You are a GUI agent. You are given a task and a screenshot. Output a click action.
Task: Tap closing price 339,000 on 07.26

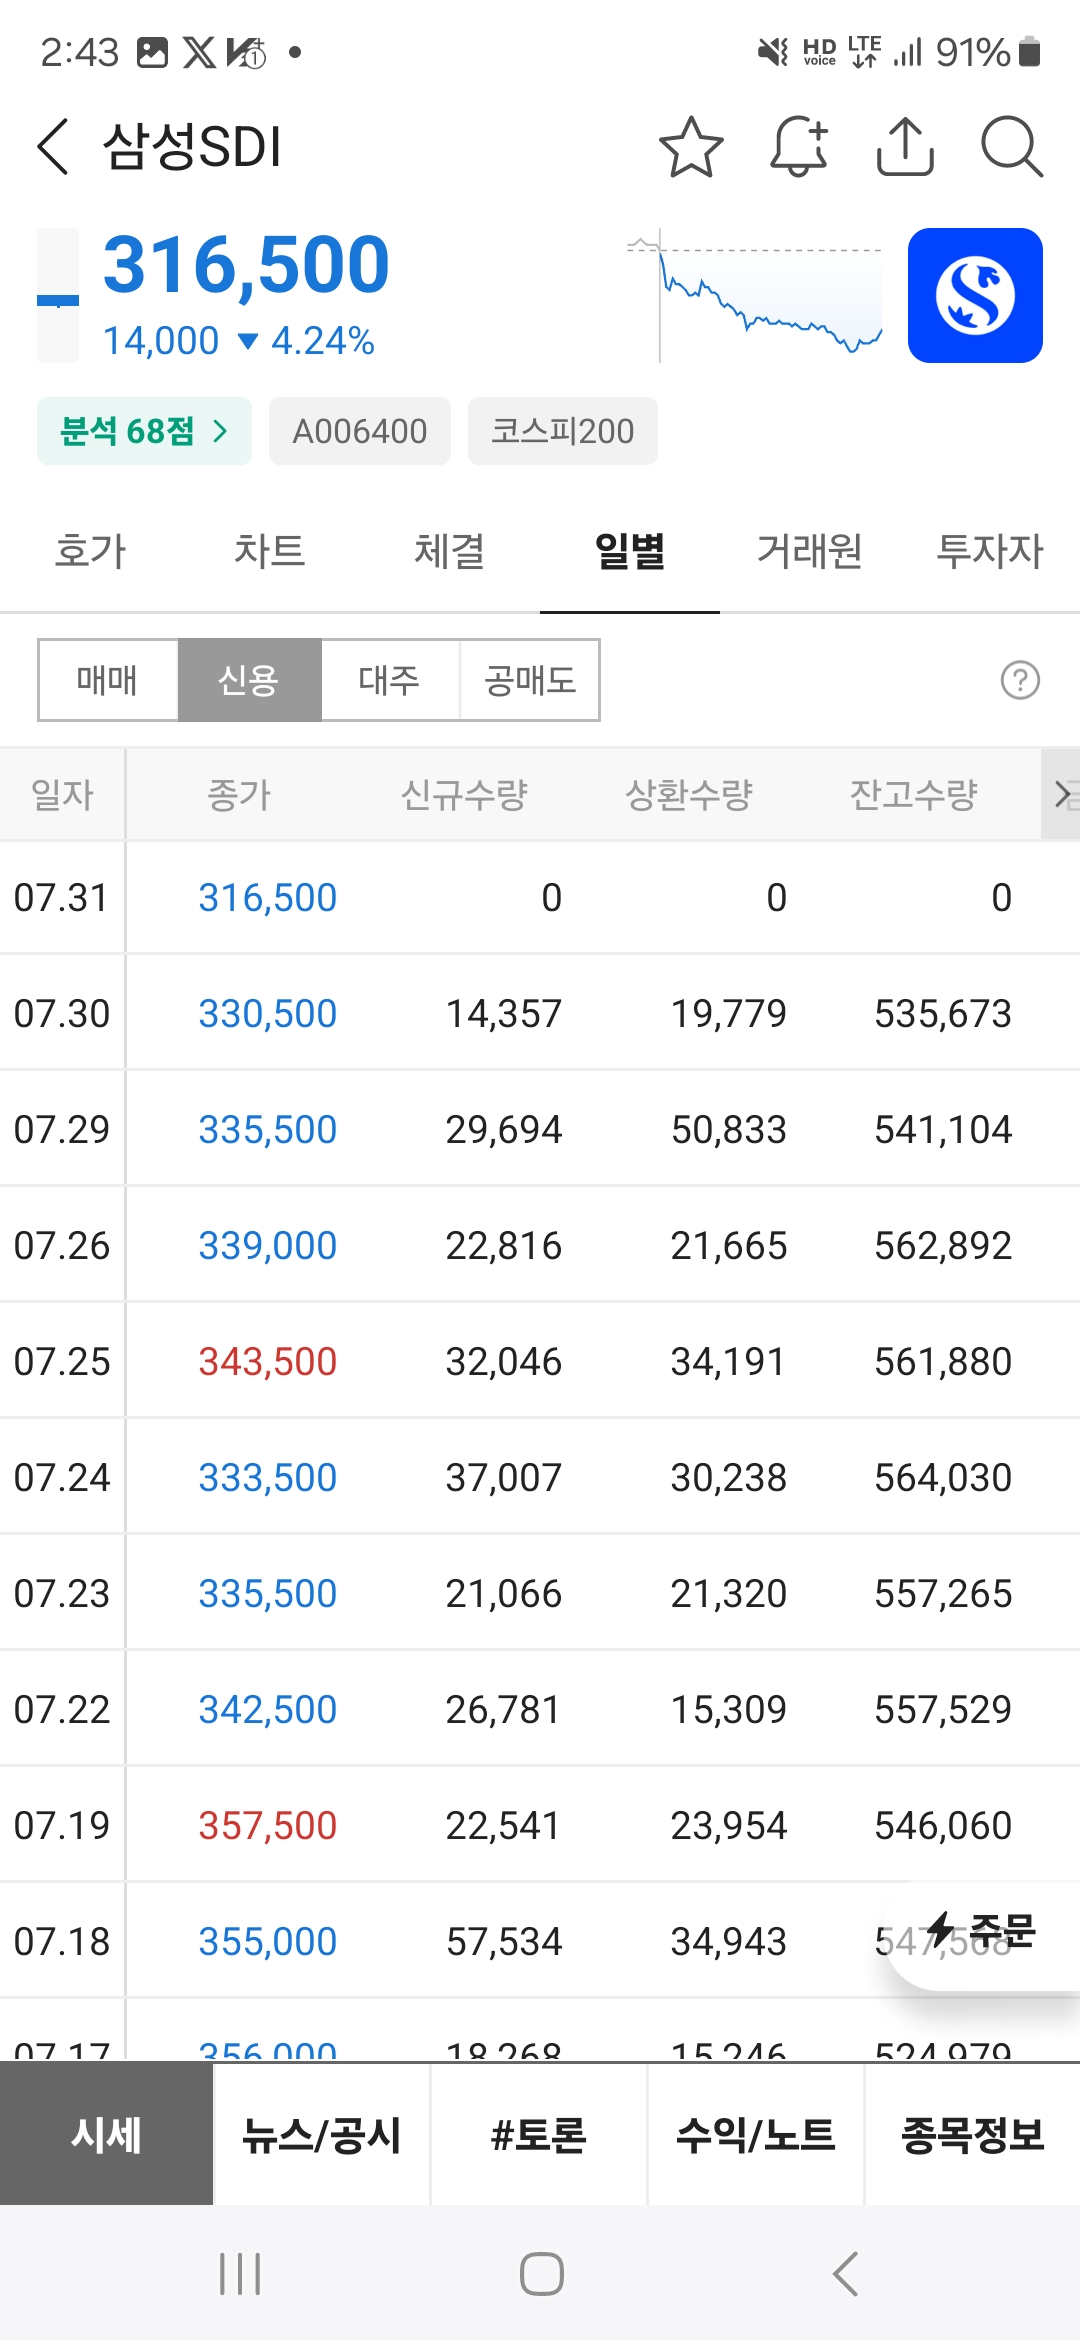(268, 1245)
